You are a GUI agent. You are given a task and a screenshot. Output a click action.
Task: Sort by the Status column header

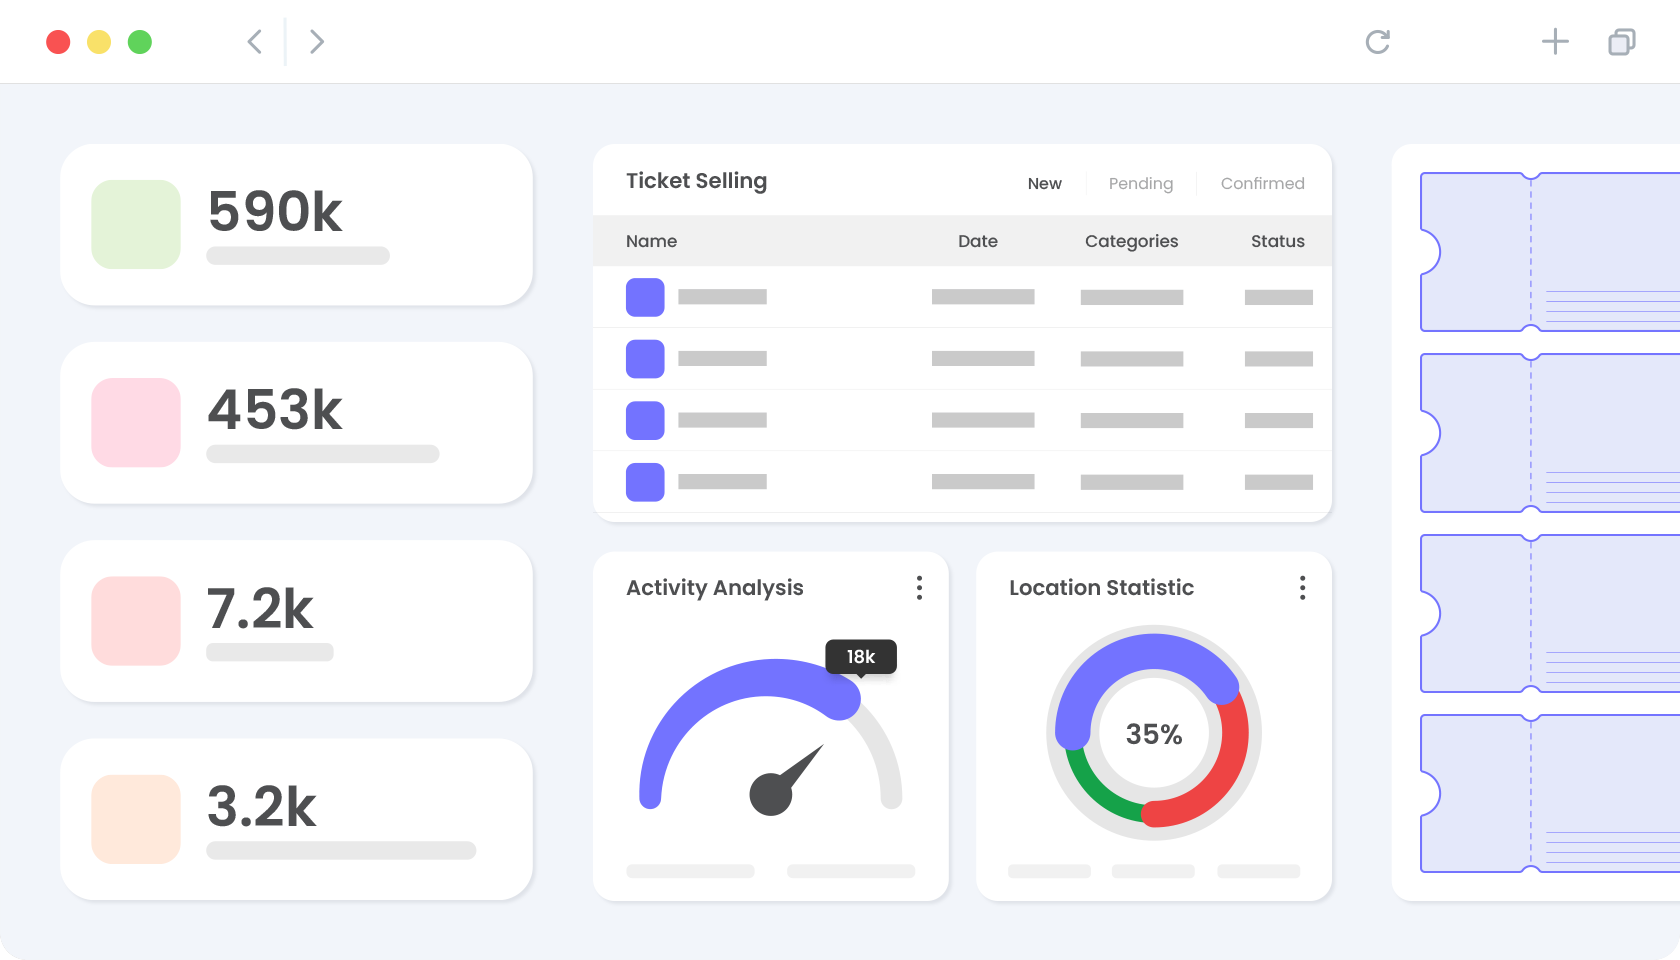1278,241
